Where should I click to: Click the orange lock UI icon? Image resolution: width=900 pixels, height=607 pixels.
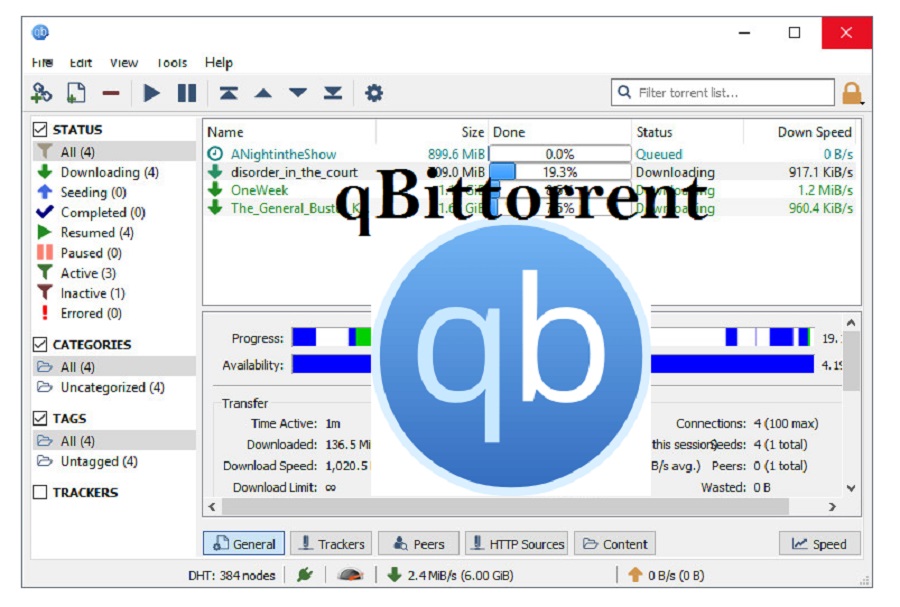click(852, 93)
